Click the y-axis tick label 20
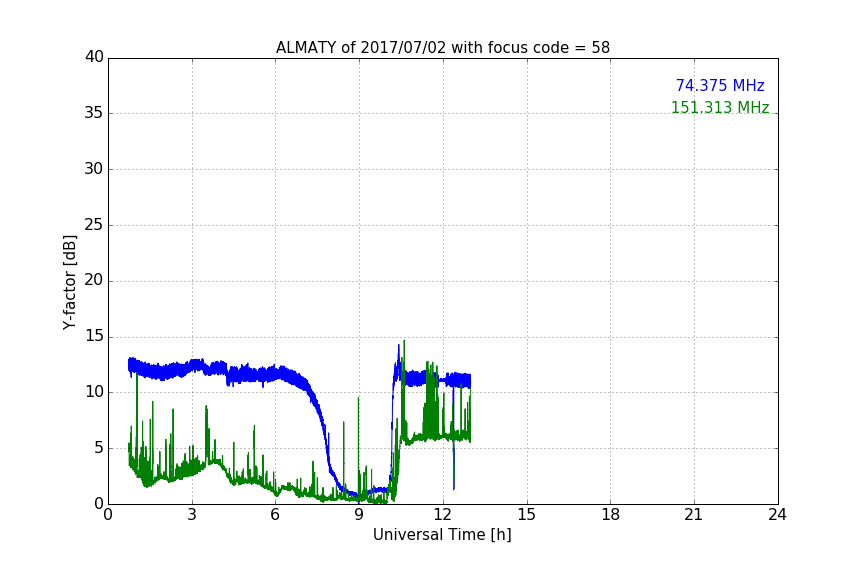This screenshot has width=864, height=576. click(94, 281)
